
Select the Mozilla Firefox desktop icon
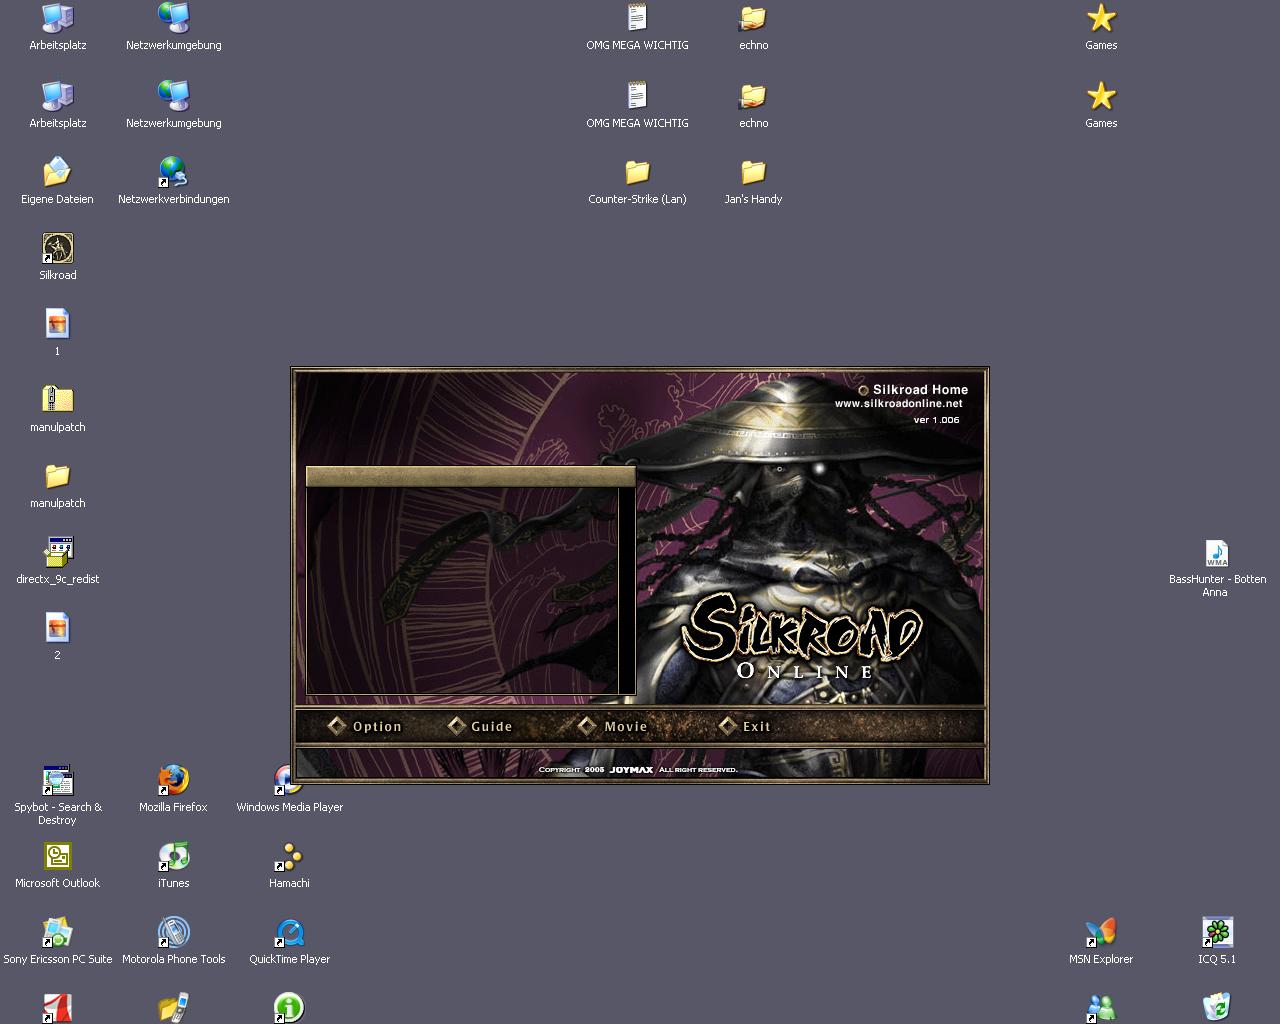coord(173,780)
